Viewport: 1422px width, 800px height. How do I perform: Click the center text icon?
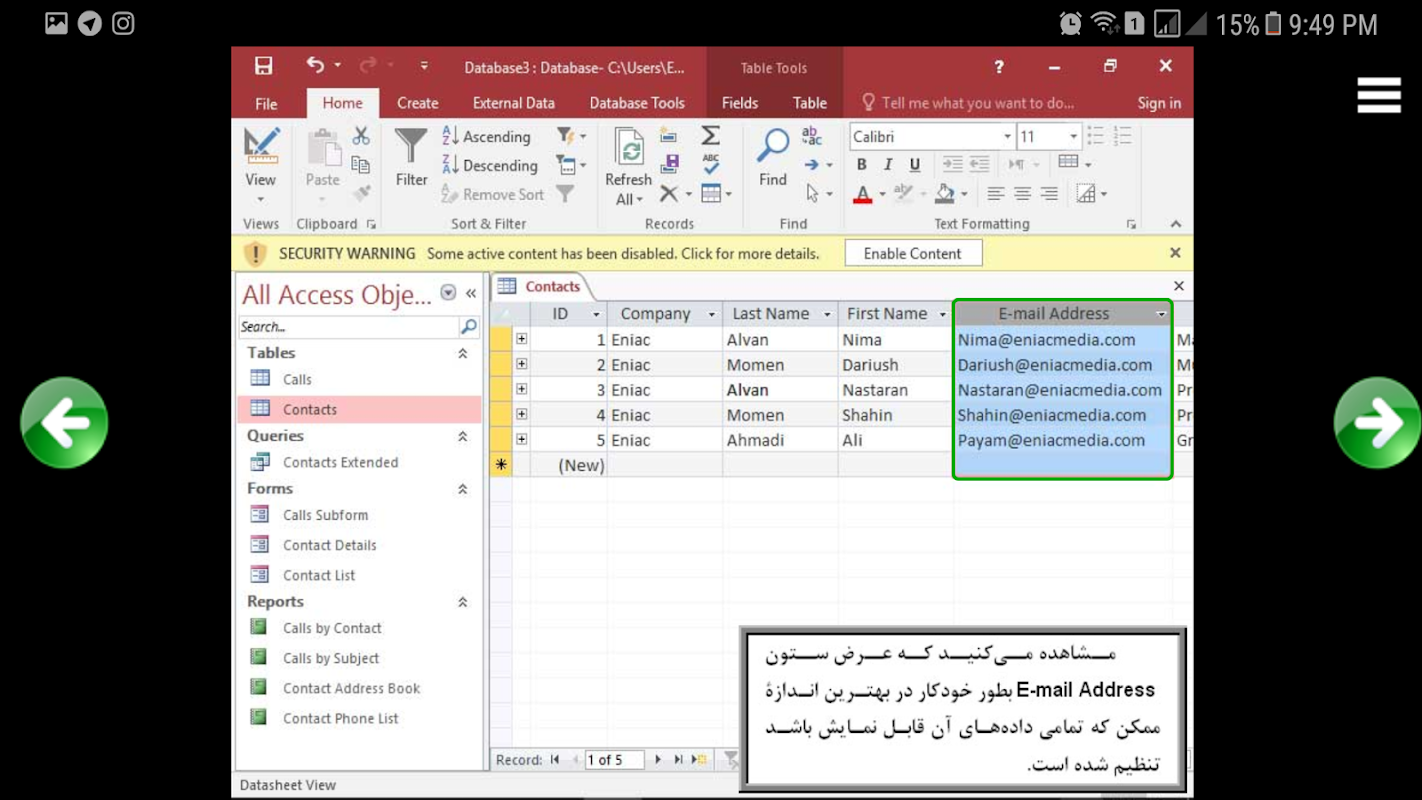(x=1022, y=194)
